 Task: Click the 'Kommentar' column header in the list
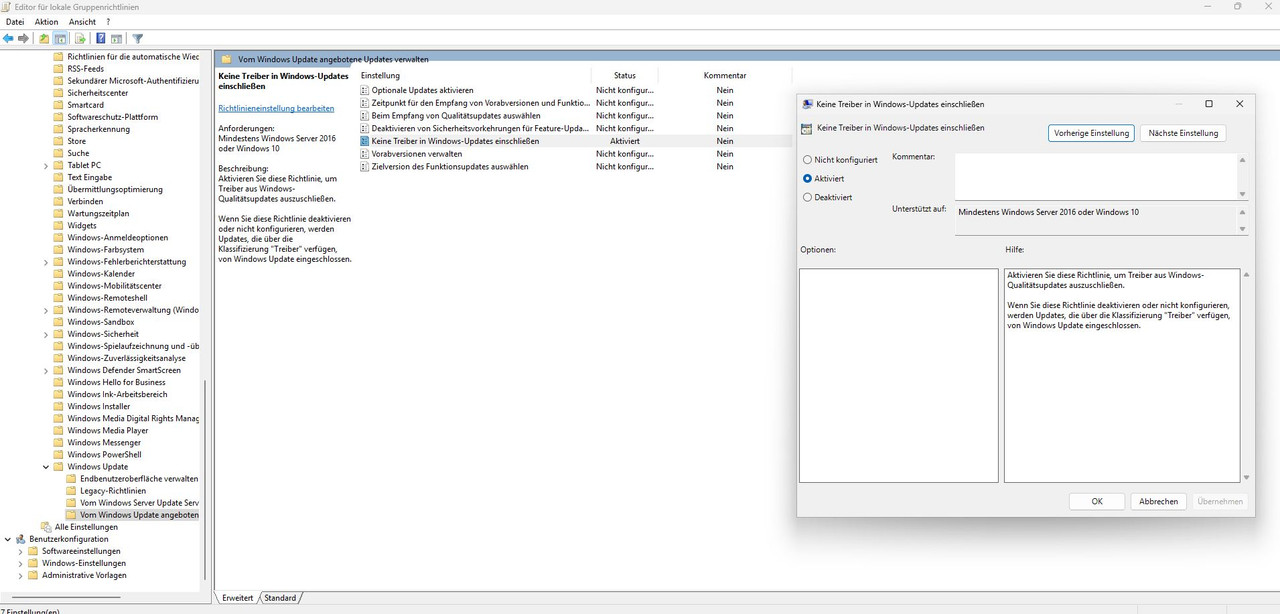[x=725, y=76]
